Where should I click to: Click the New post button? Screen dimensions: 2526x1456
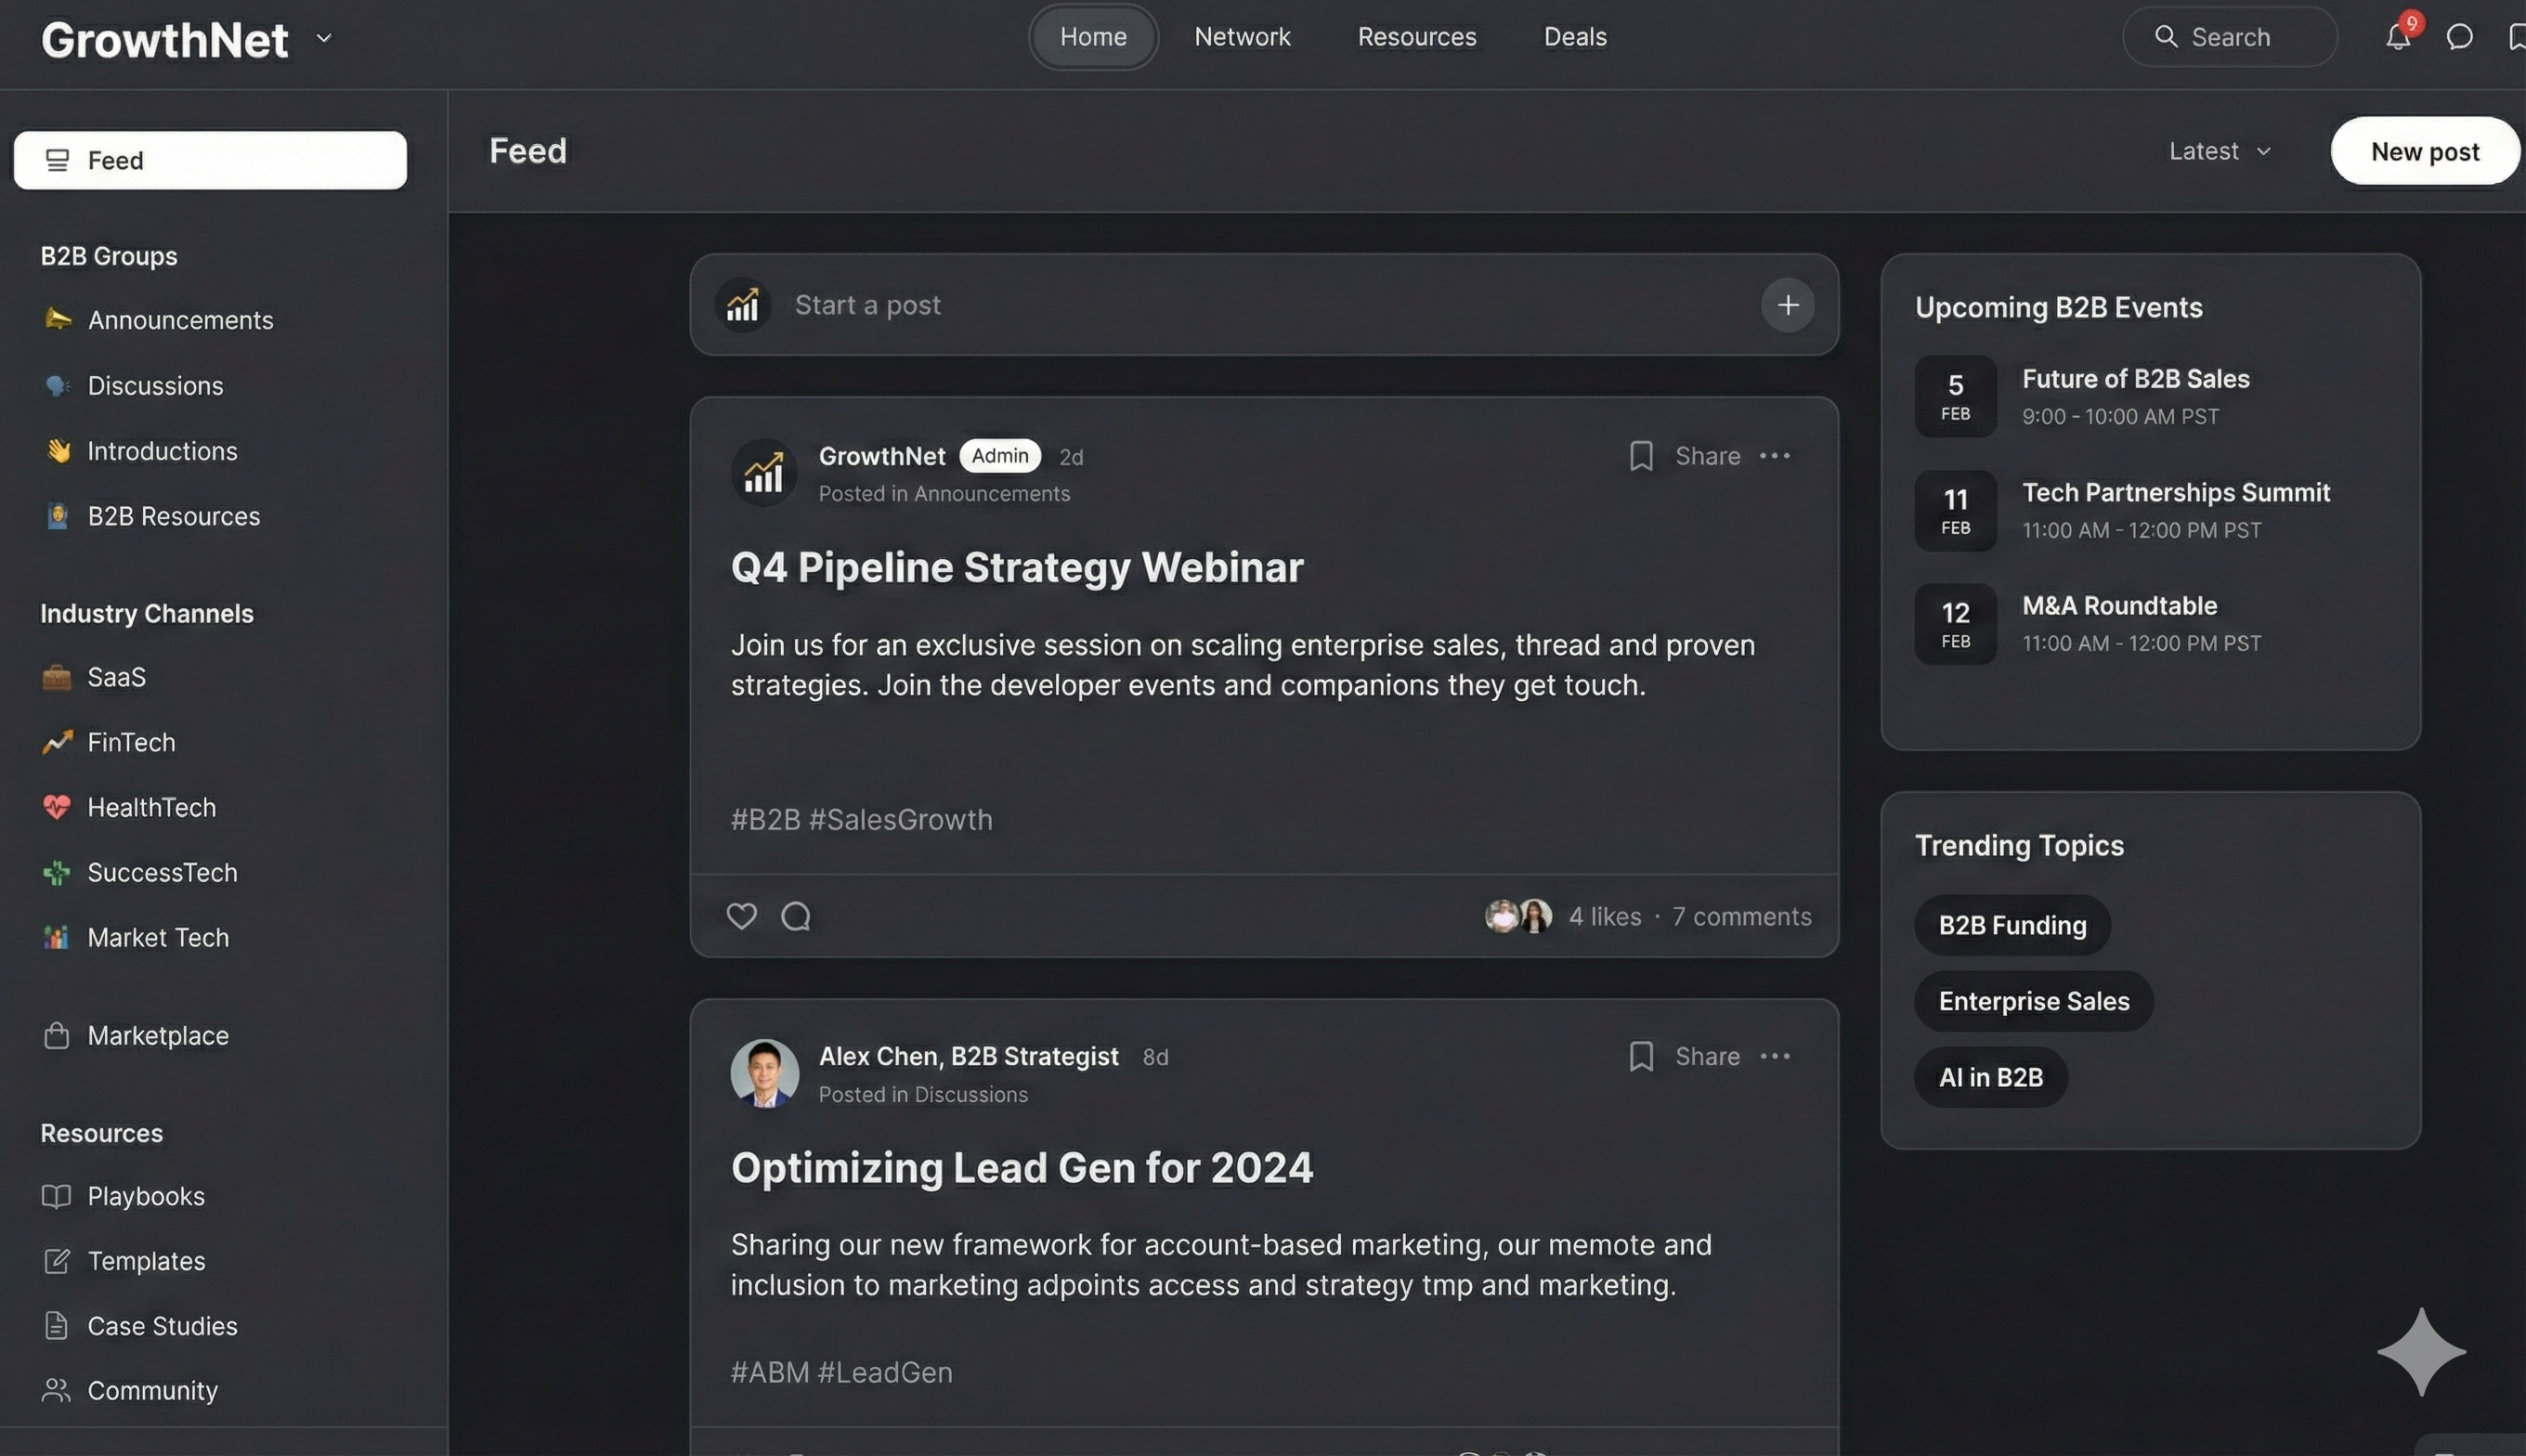click(x=2424, y=151)
